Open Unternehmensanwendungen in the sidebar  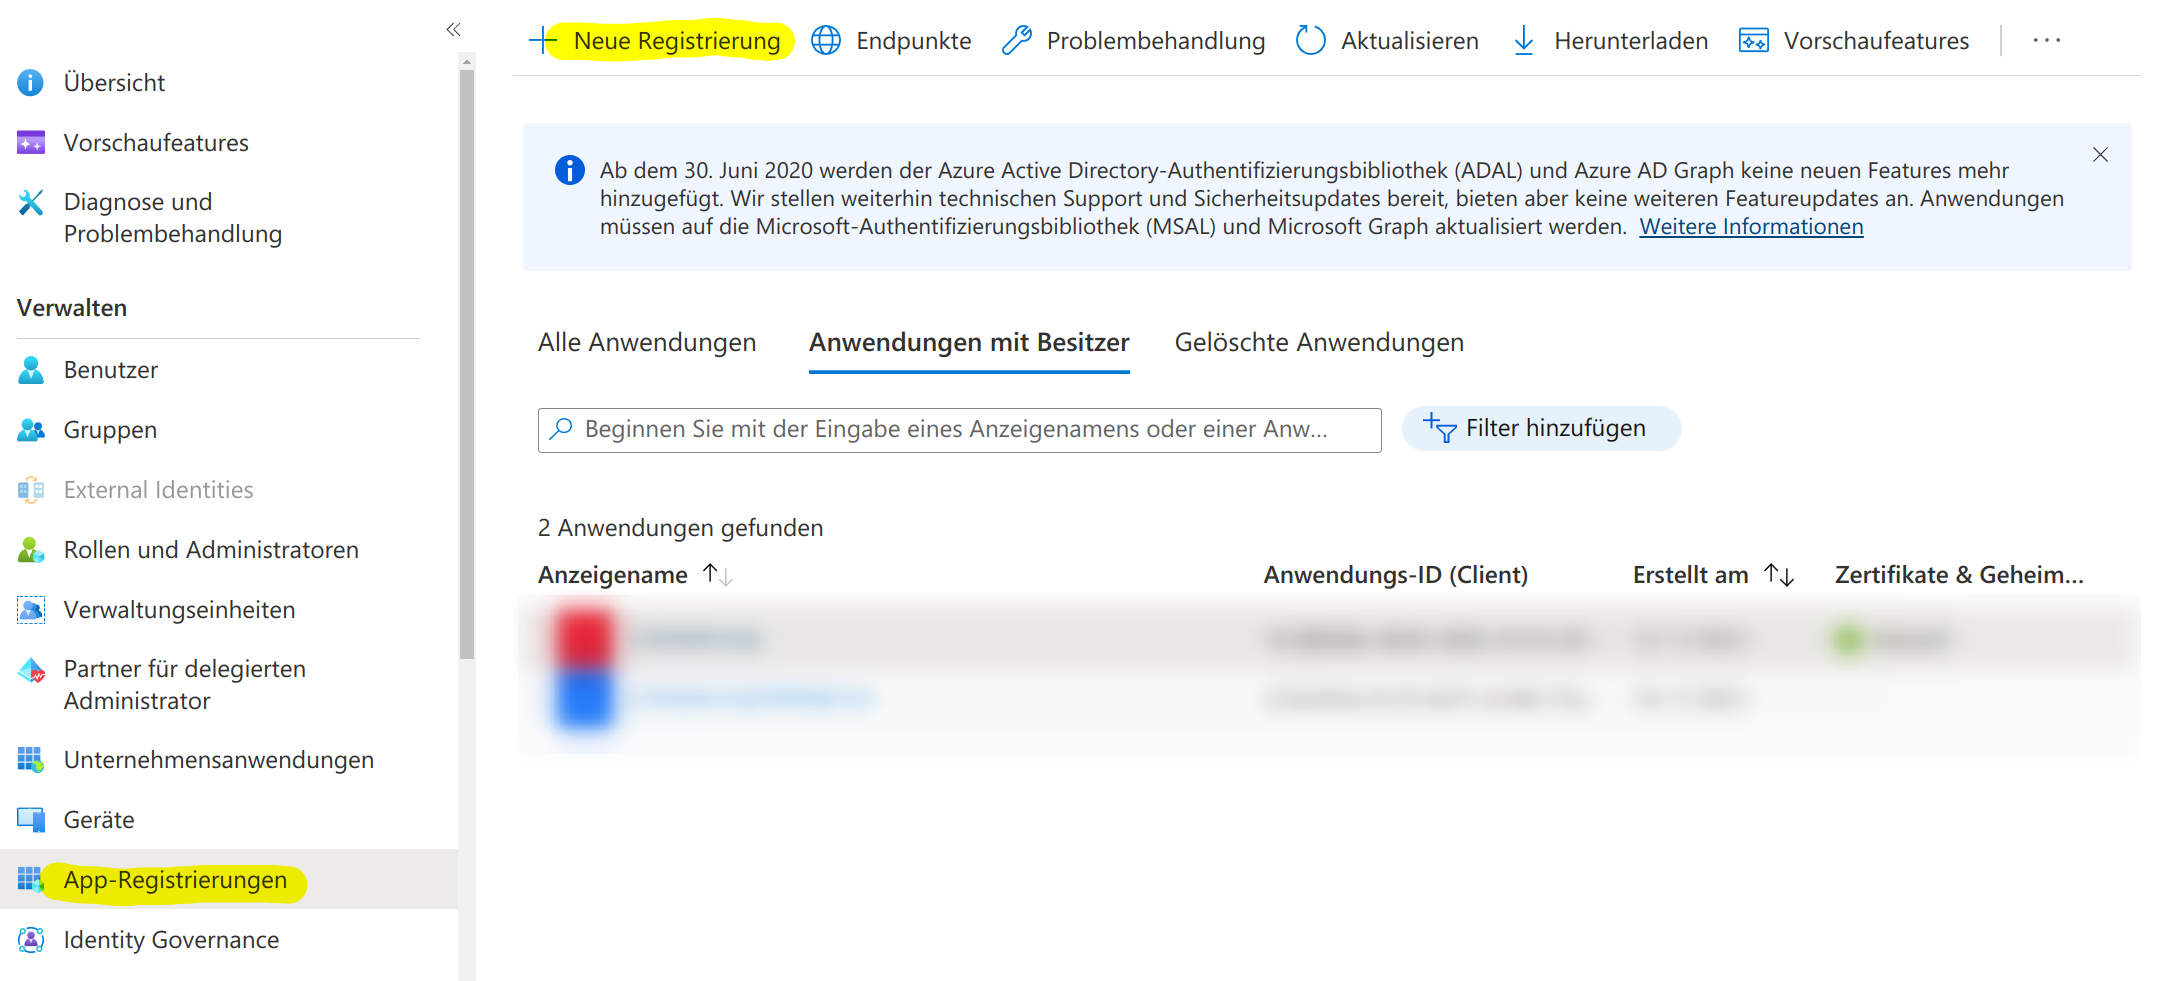coord(219,759)
